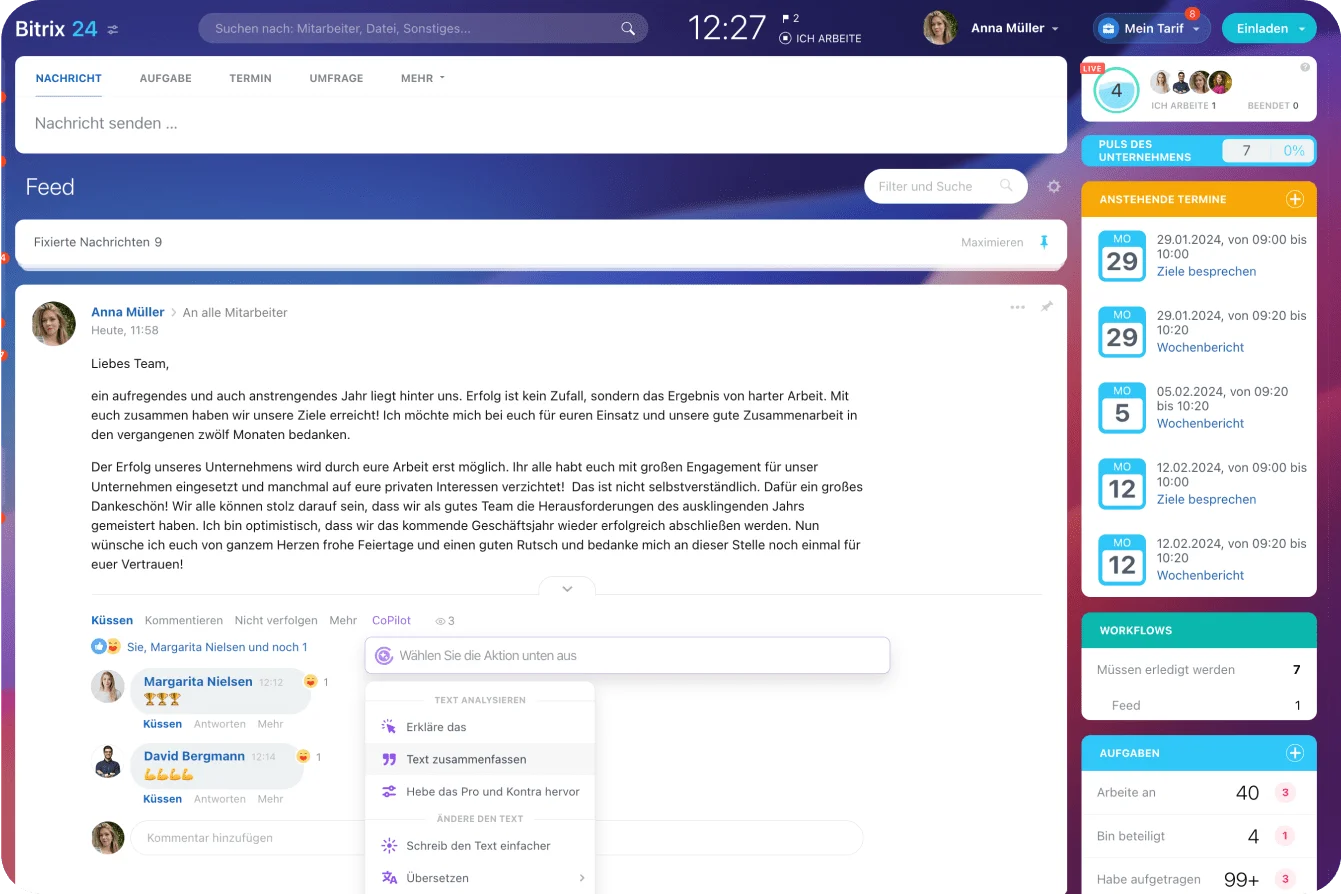
Task: Open feed settings gear icon
Action: click(1053, 186)
